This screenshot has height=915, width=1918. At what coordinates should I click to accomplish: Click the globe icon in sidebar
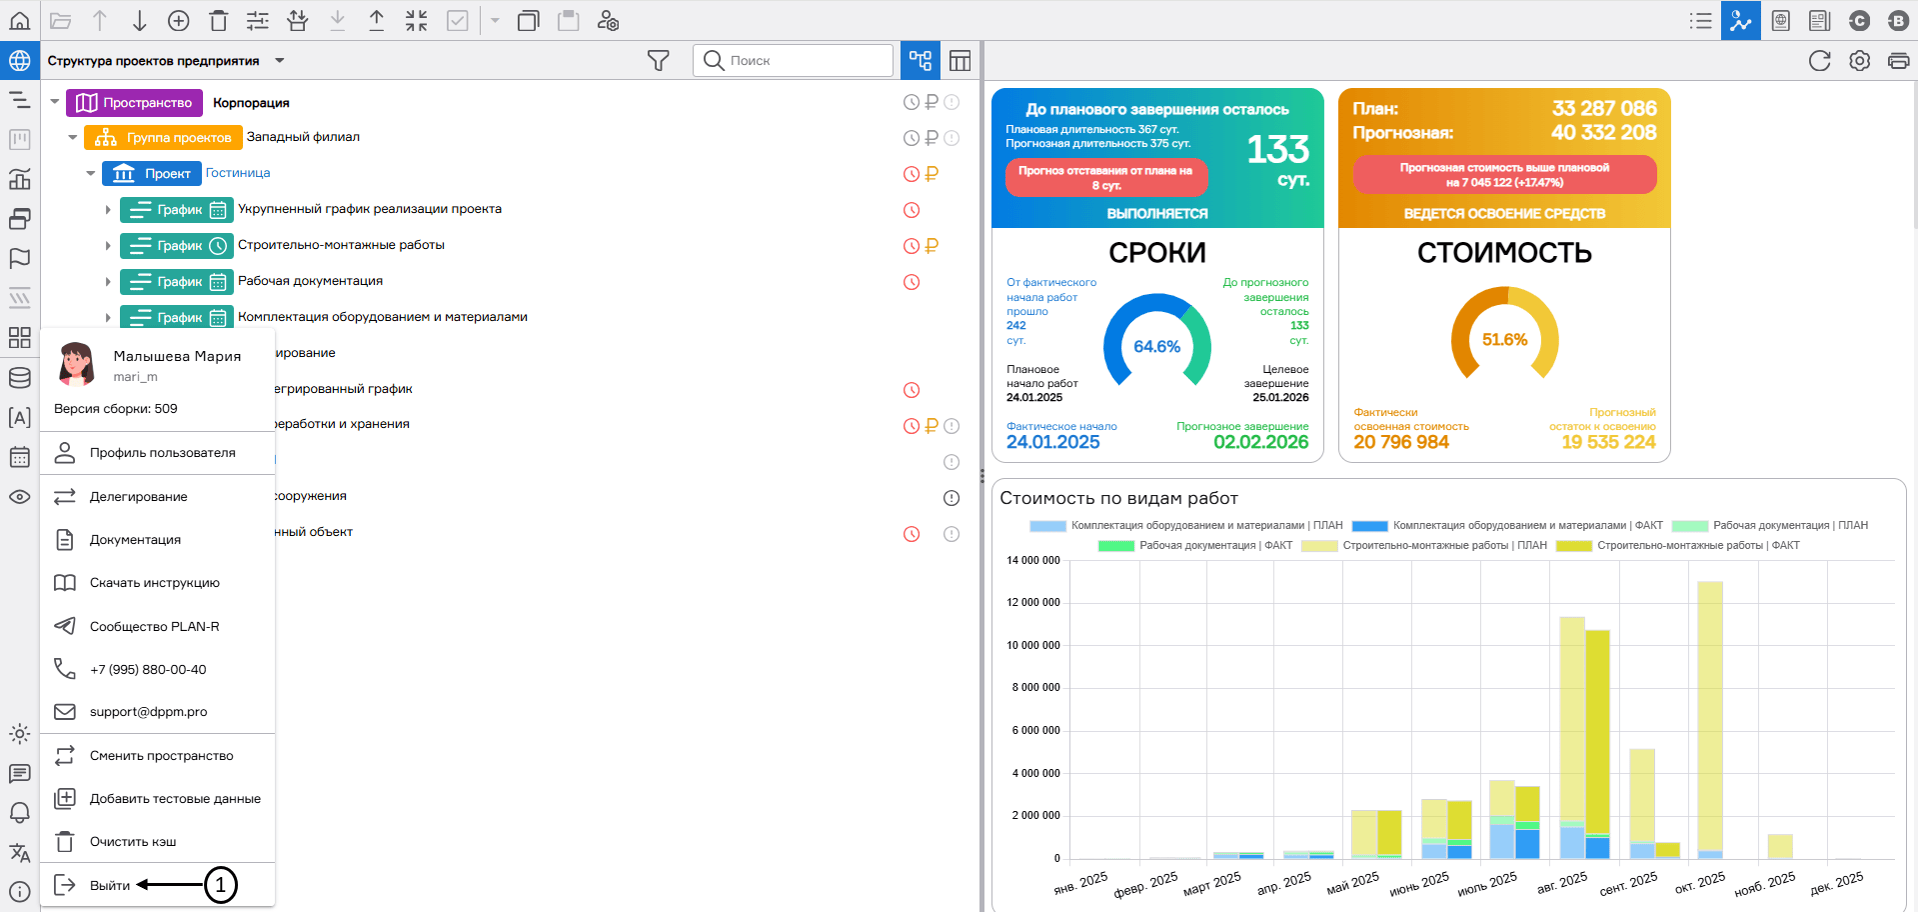coord(19,61)
